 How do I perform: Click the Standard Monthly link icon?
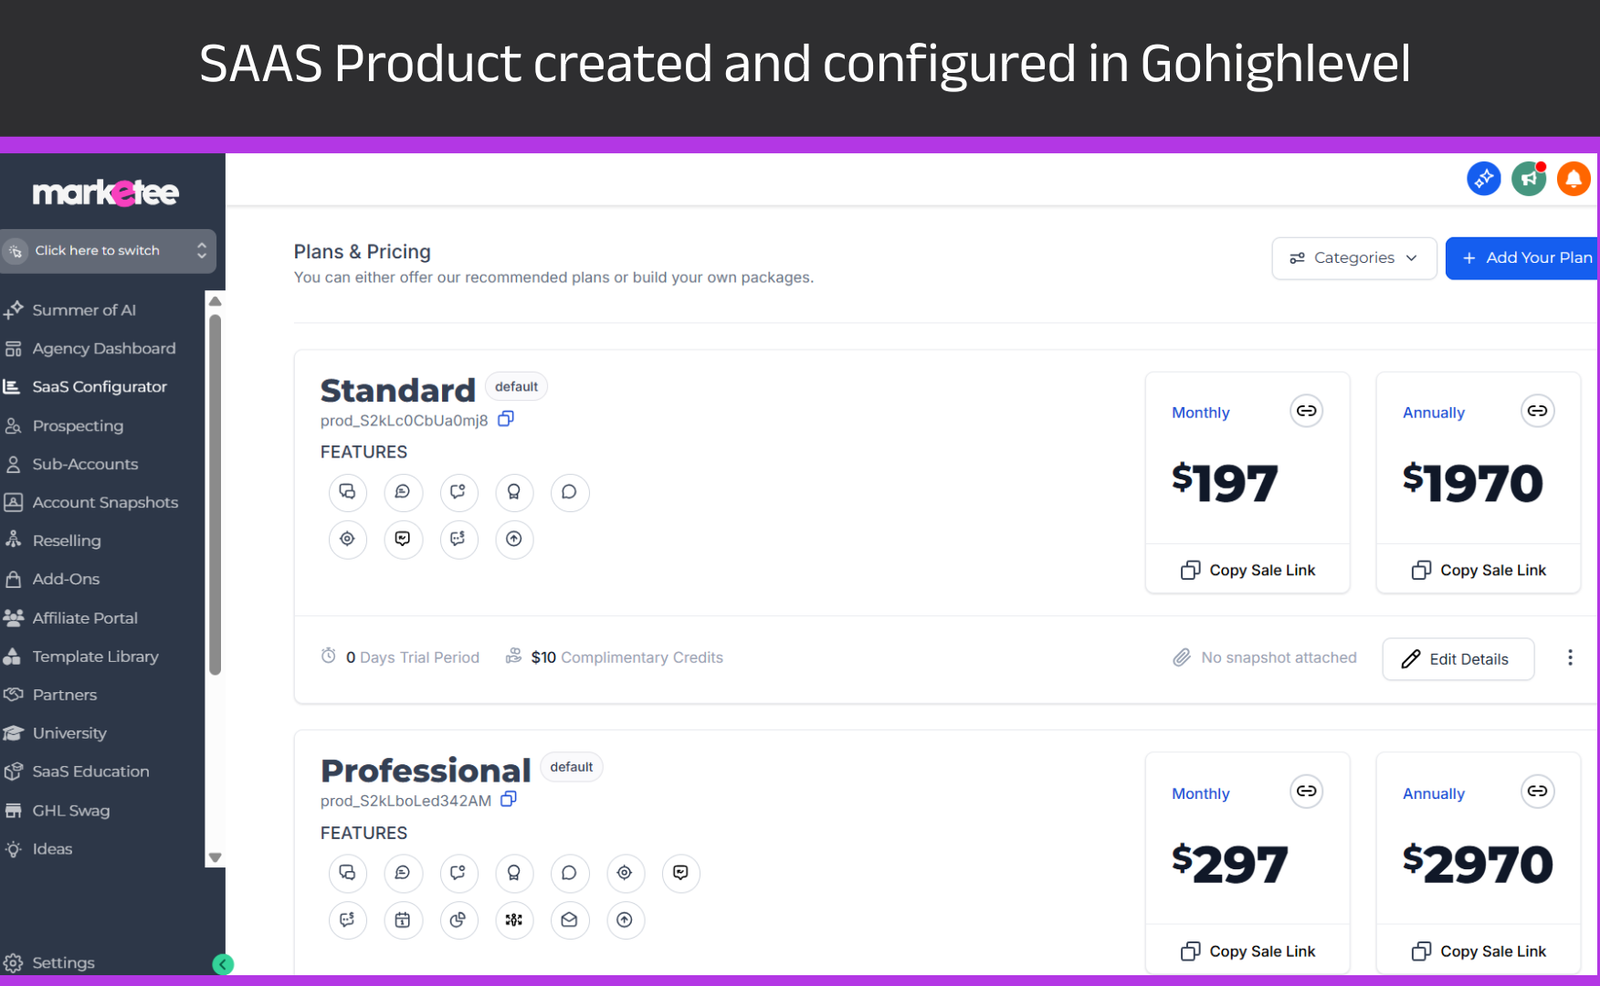coord(1306,411)
